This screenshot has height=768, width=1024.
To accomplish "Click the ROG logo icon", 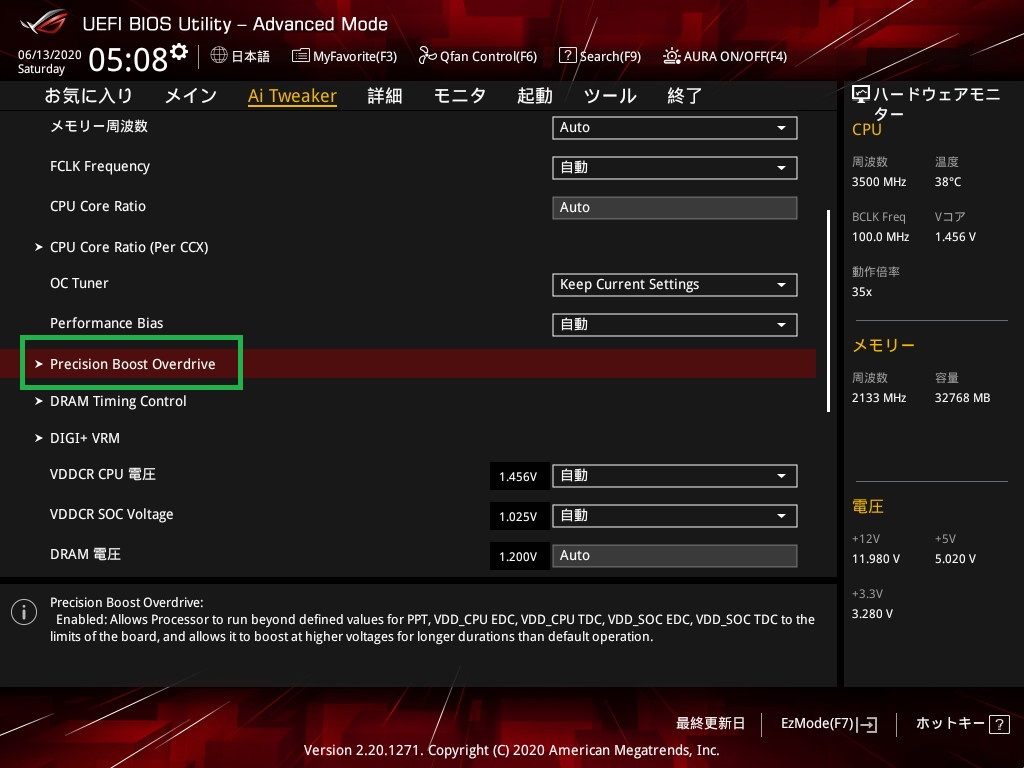I will (x=43, y=22).
